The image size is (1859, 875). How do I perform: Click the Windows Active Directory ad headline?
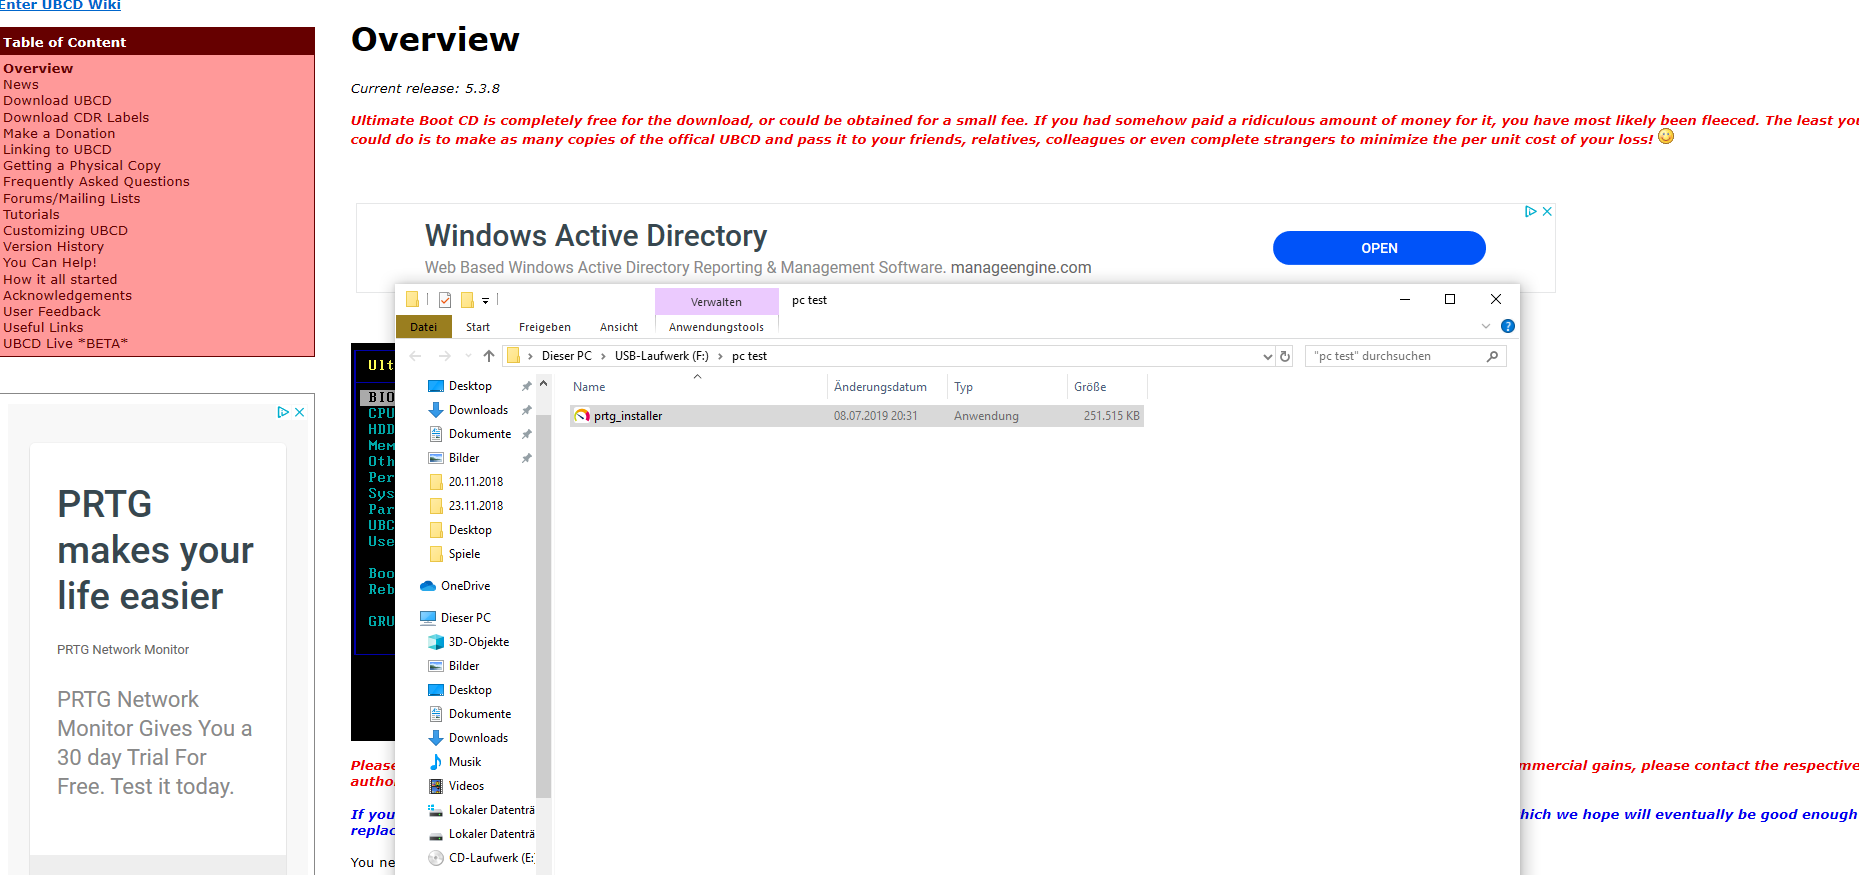(x=596, y=236)
